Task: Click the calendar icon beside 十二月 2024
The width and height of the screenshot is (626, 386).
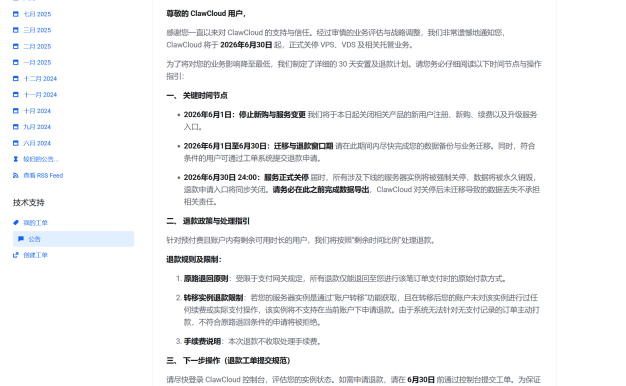Action: (x=16, y=79)
